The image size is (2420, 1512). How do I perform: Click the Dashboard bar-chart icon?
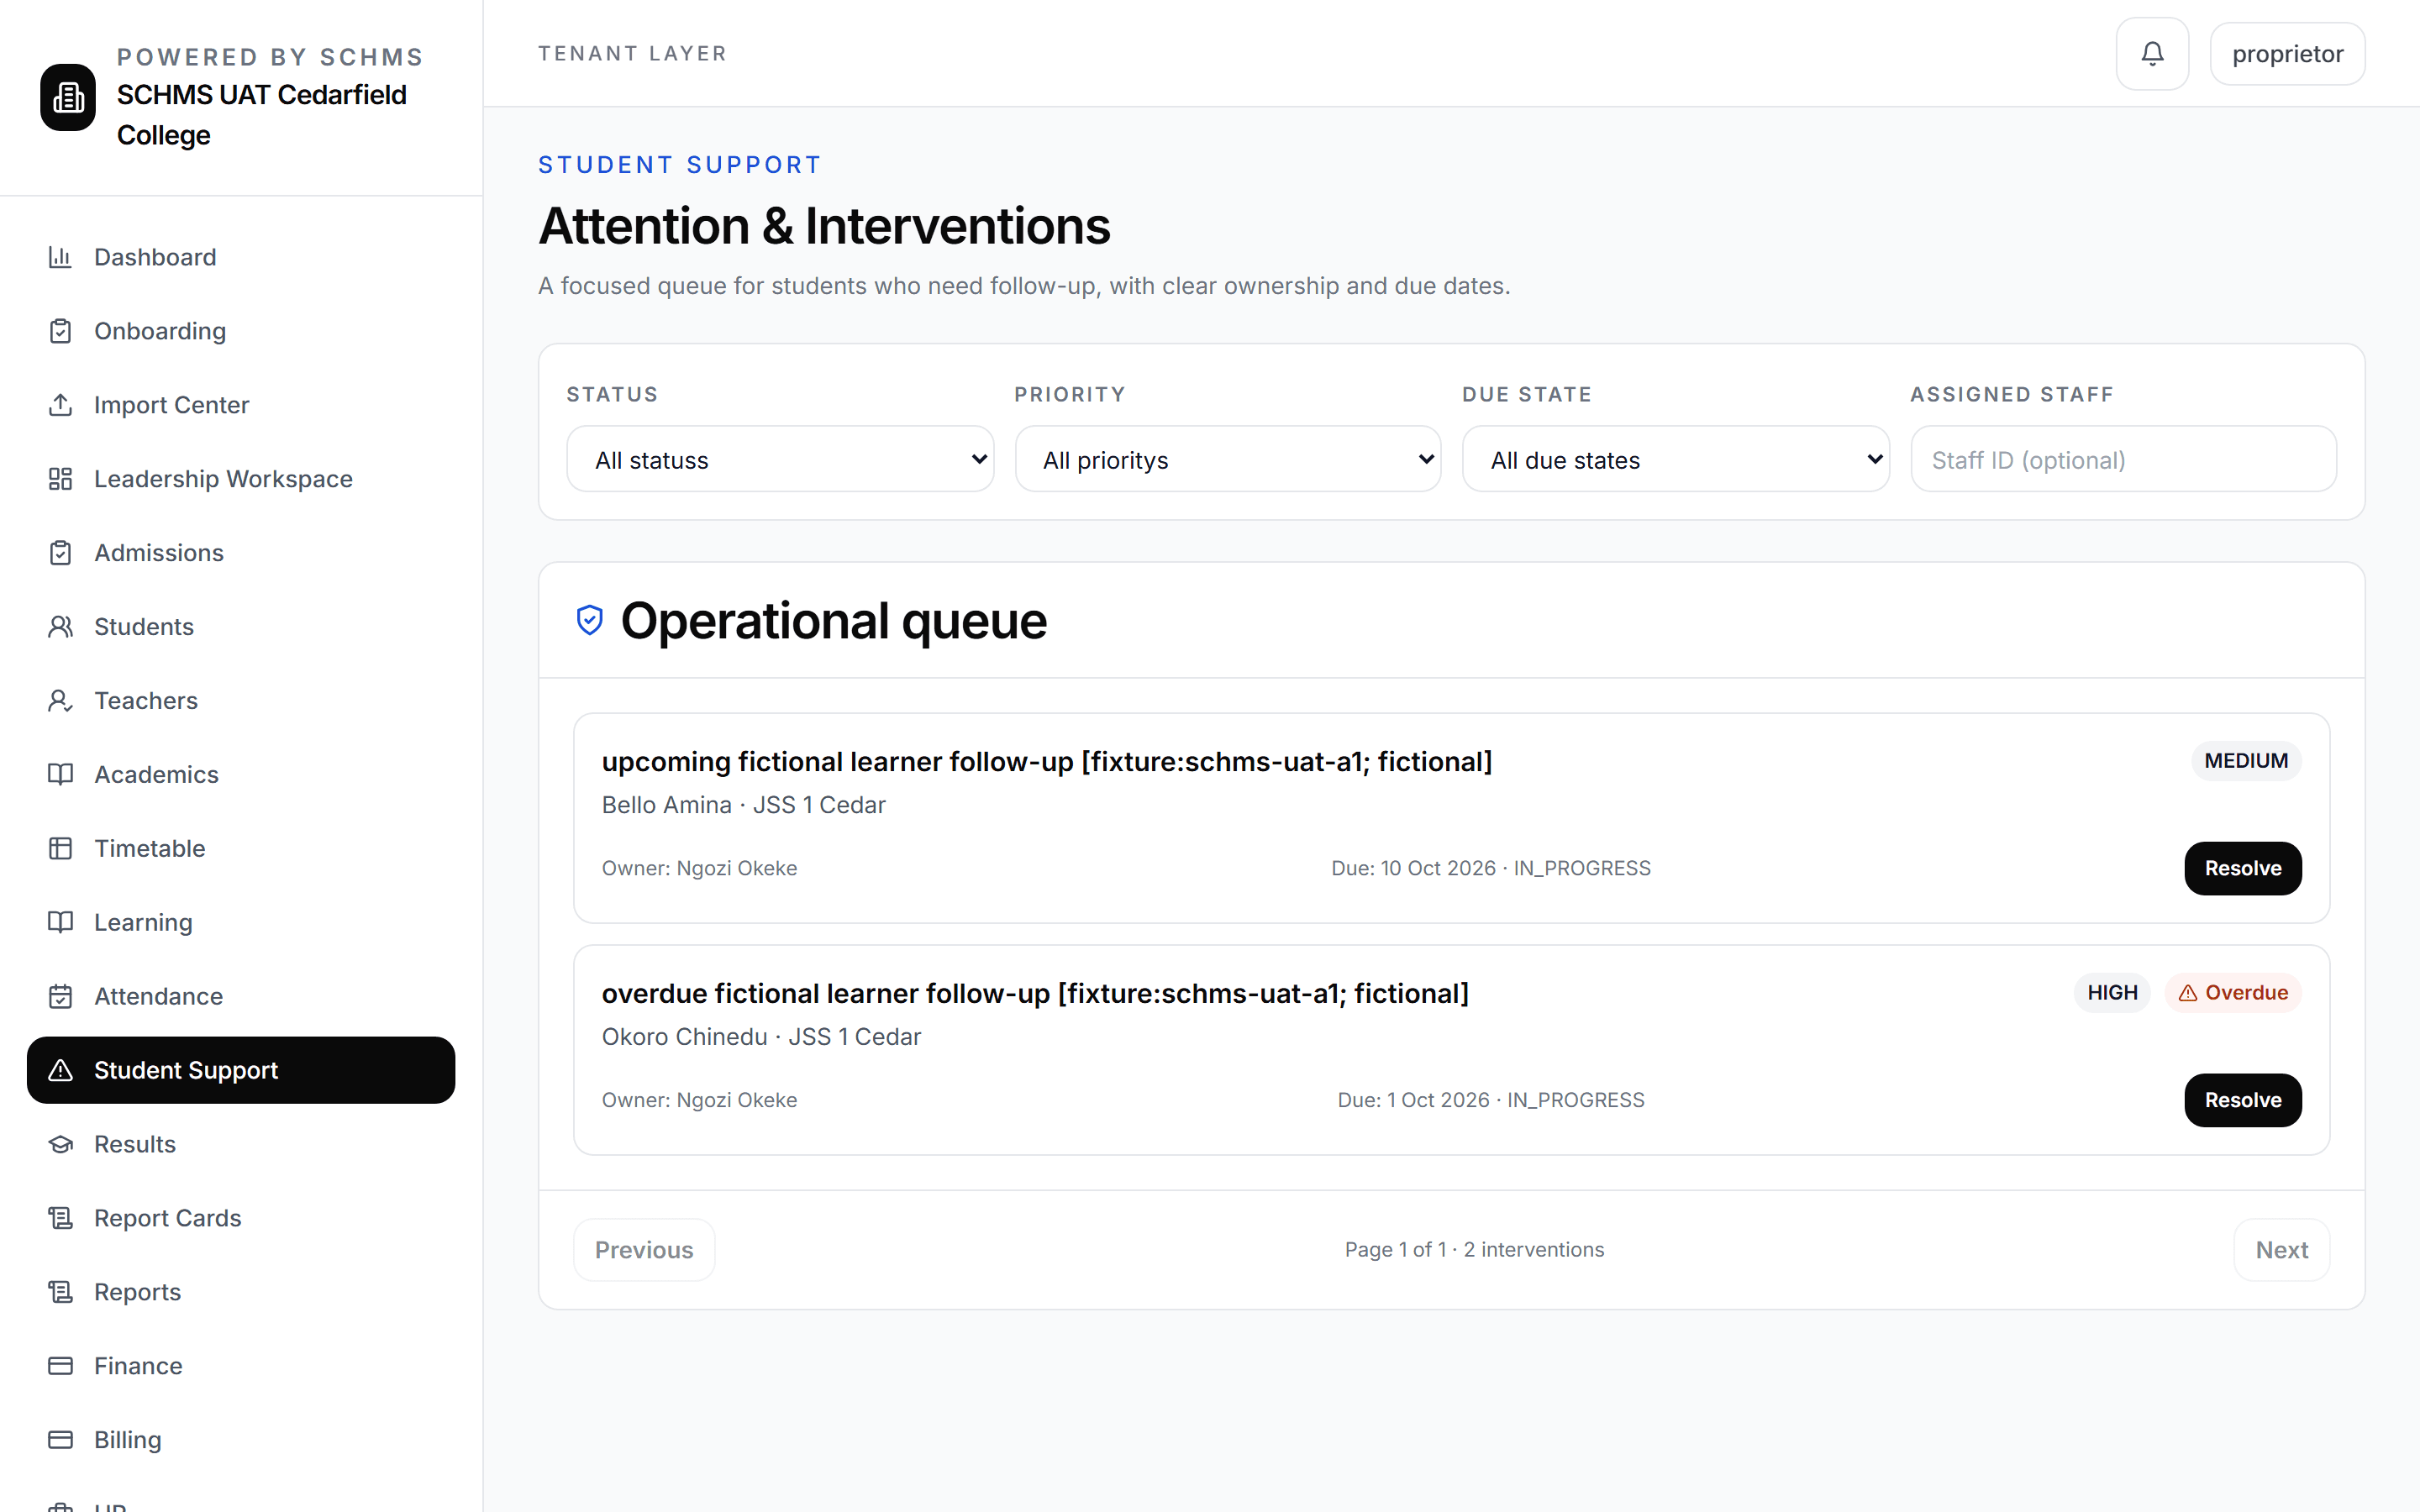61,257
